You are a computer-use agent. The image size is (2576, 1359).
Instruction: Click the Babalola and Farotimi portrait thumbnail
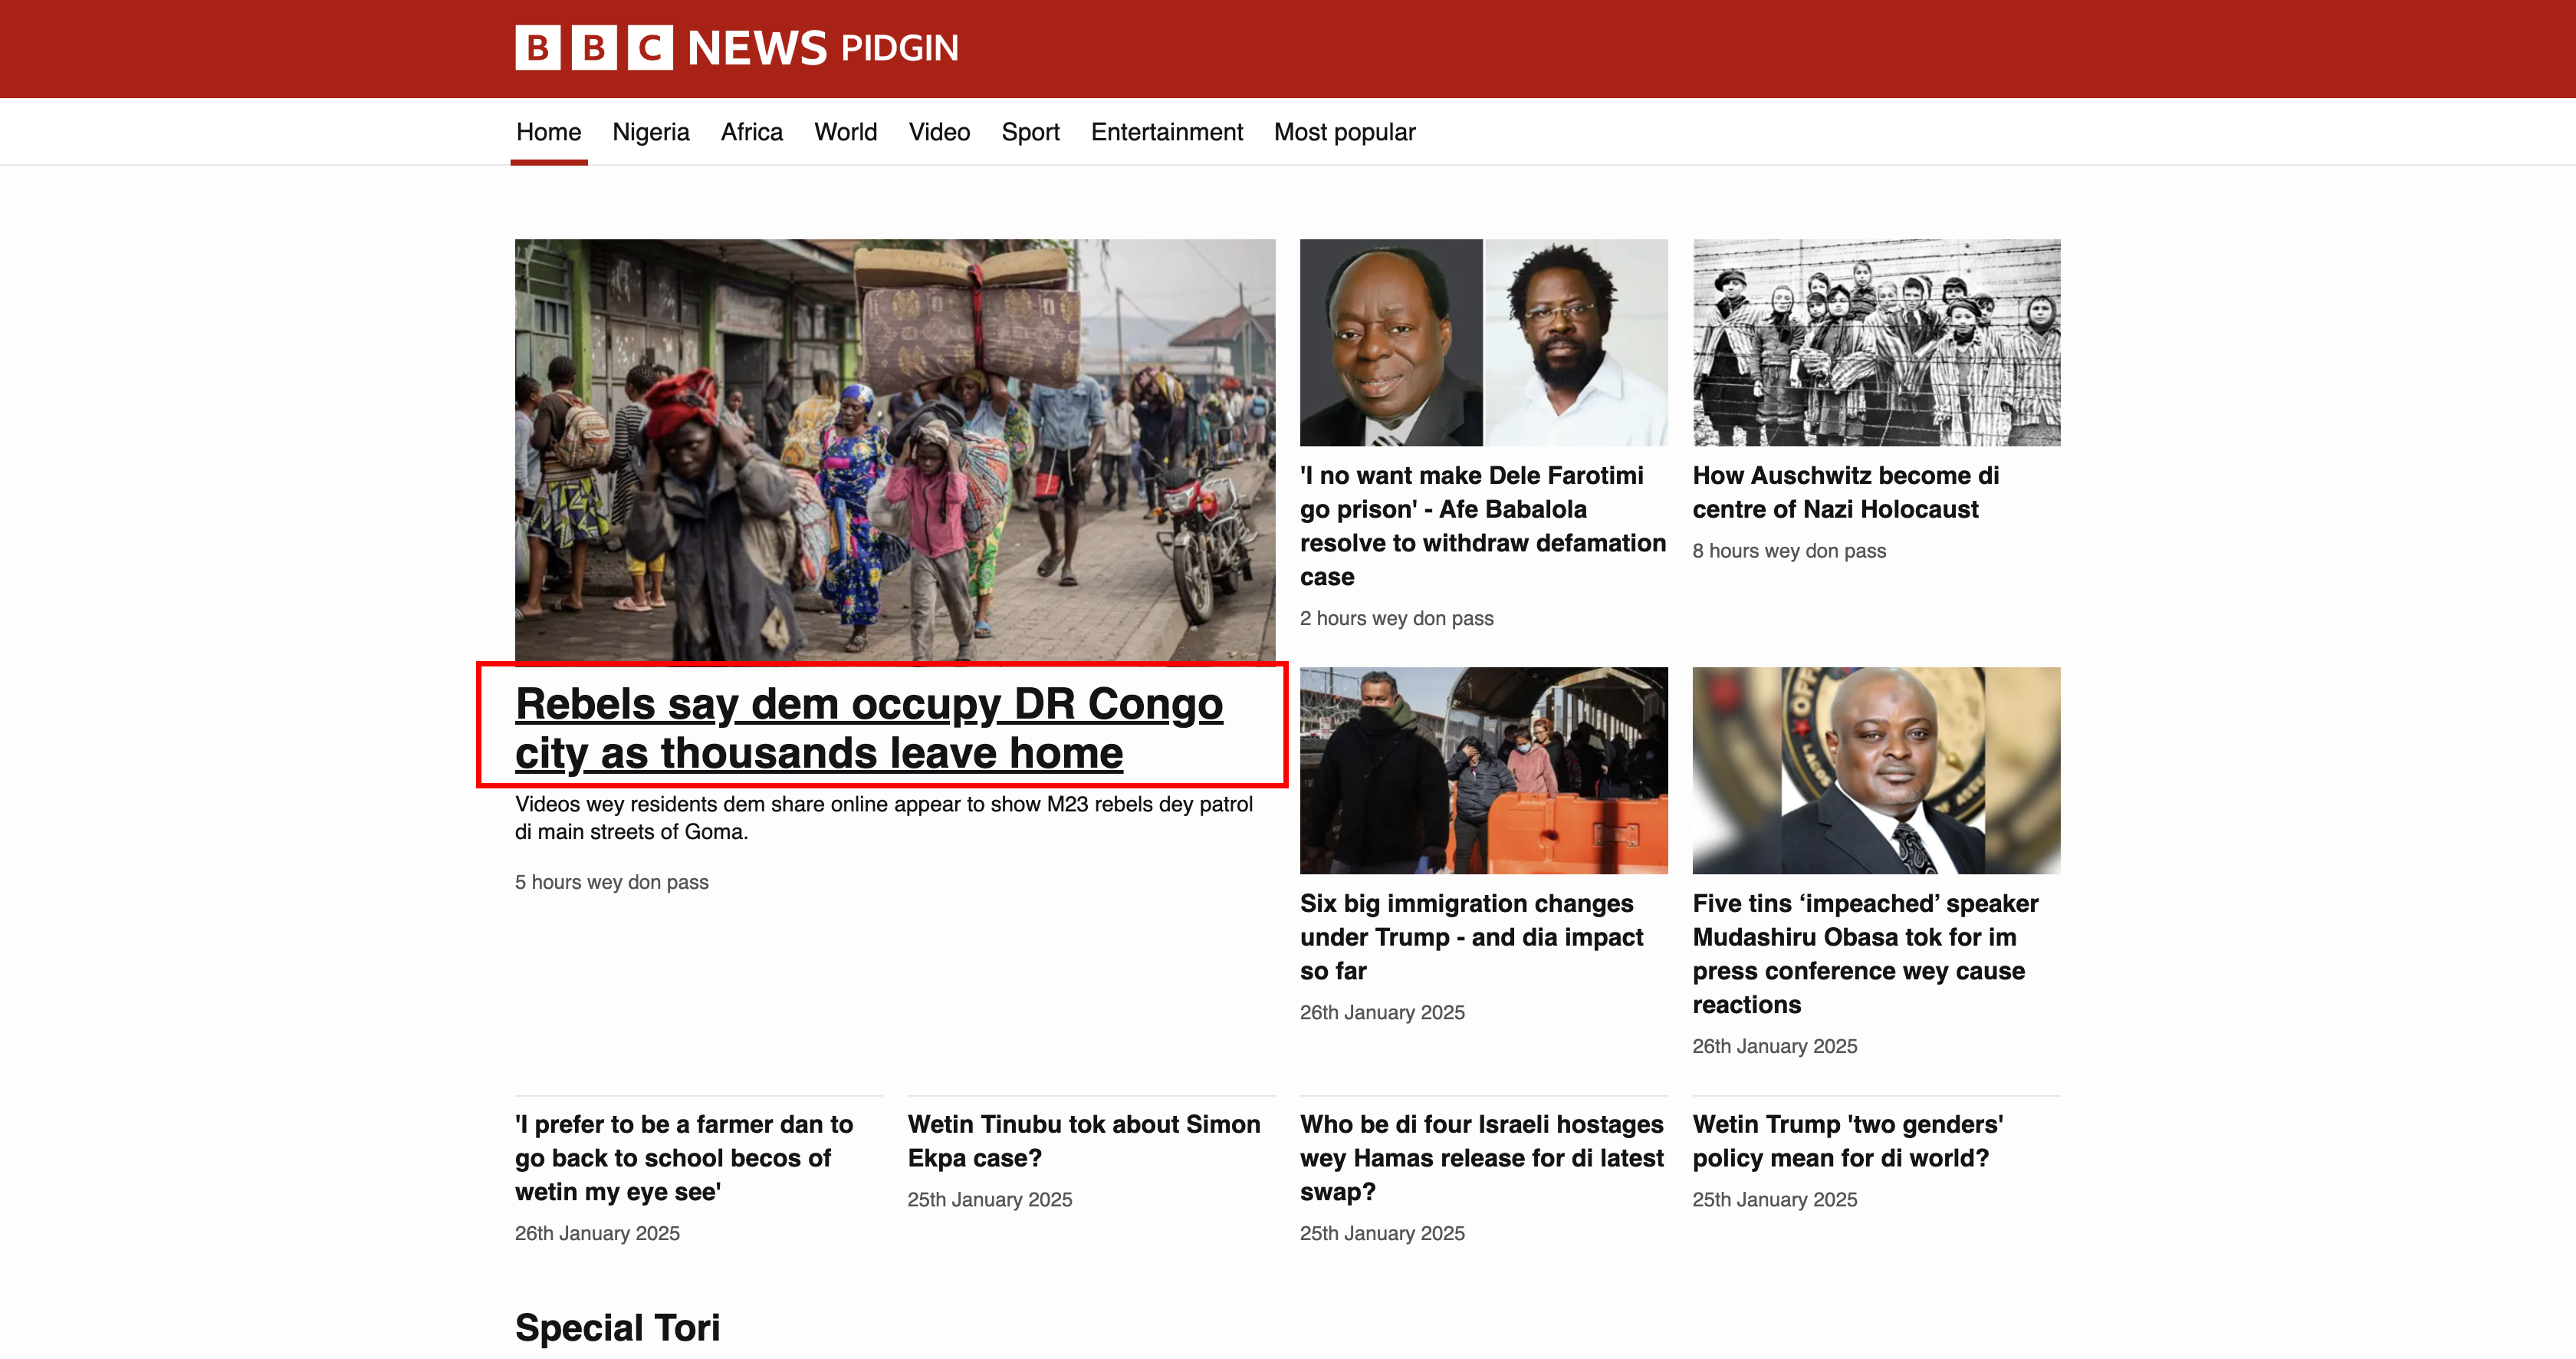(1483, 342)
